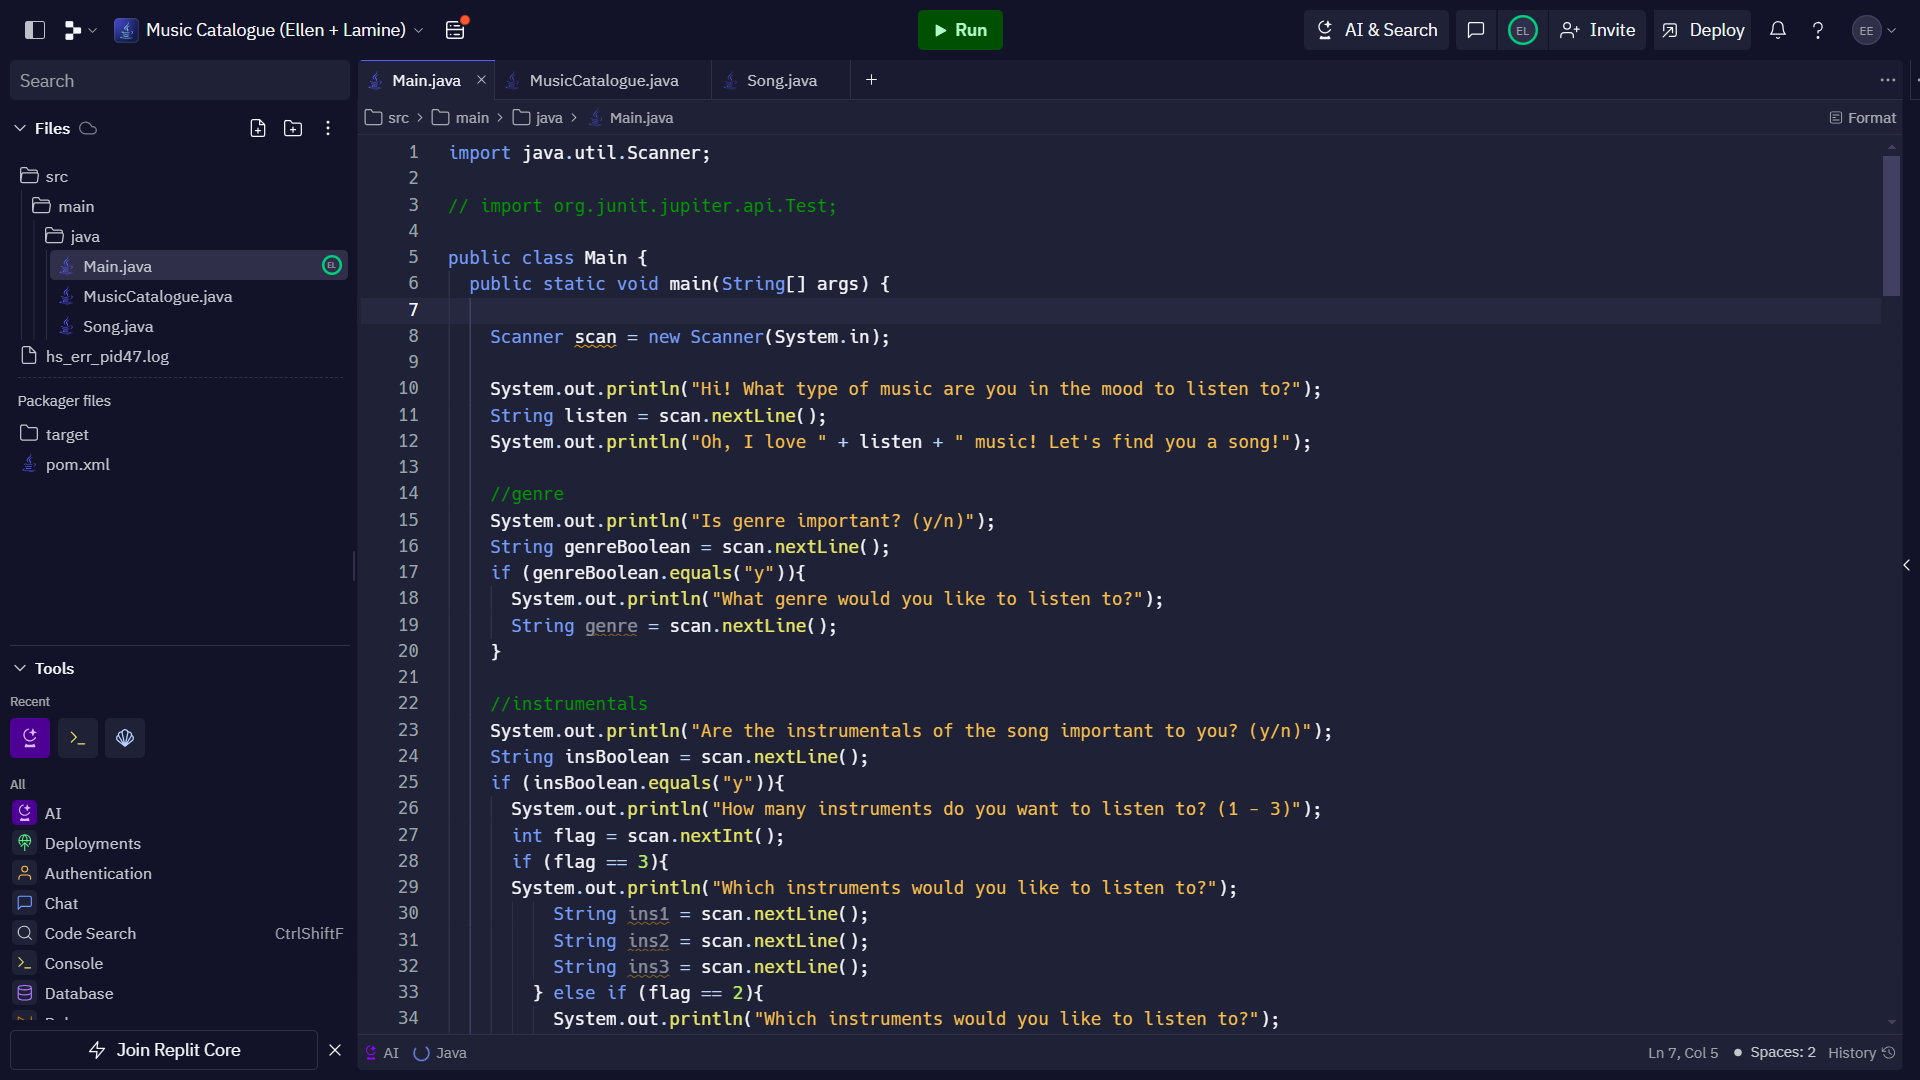Open the calendar icon beside project title
The image size is (1920, 1080).
[x=455, y=30]
